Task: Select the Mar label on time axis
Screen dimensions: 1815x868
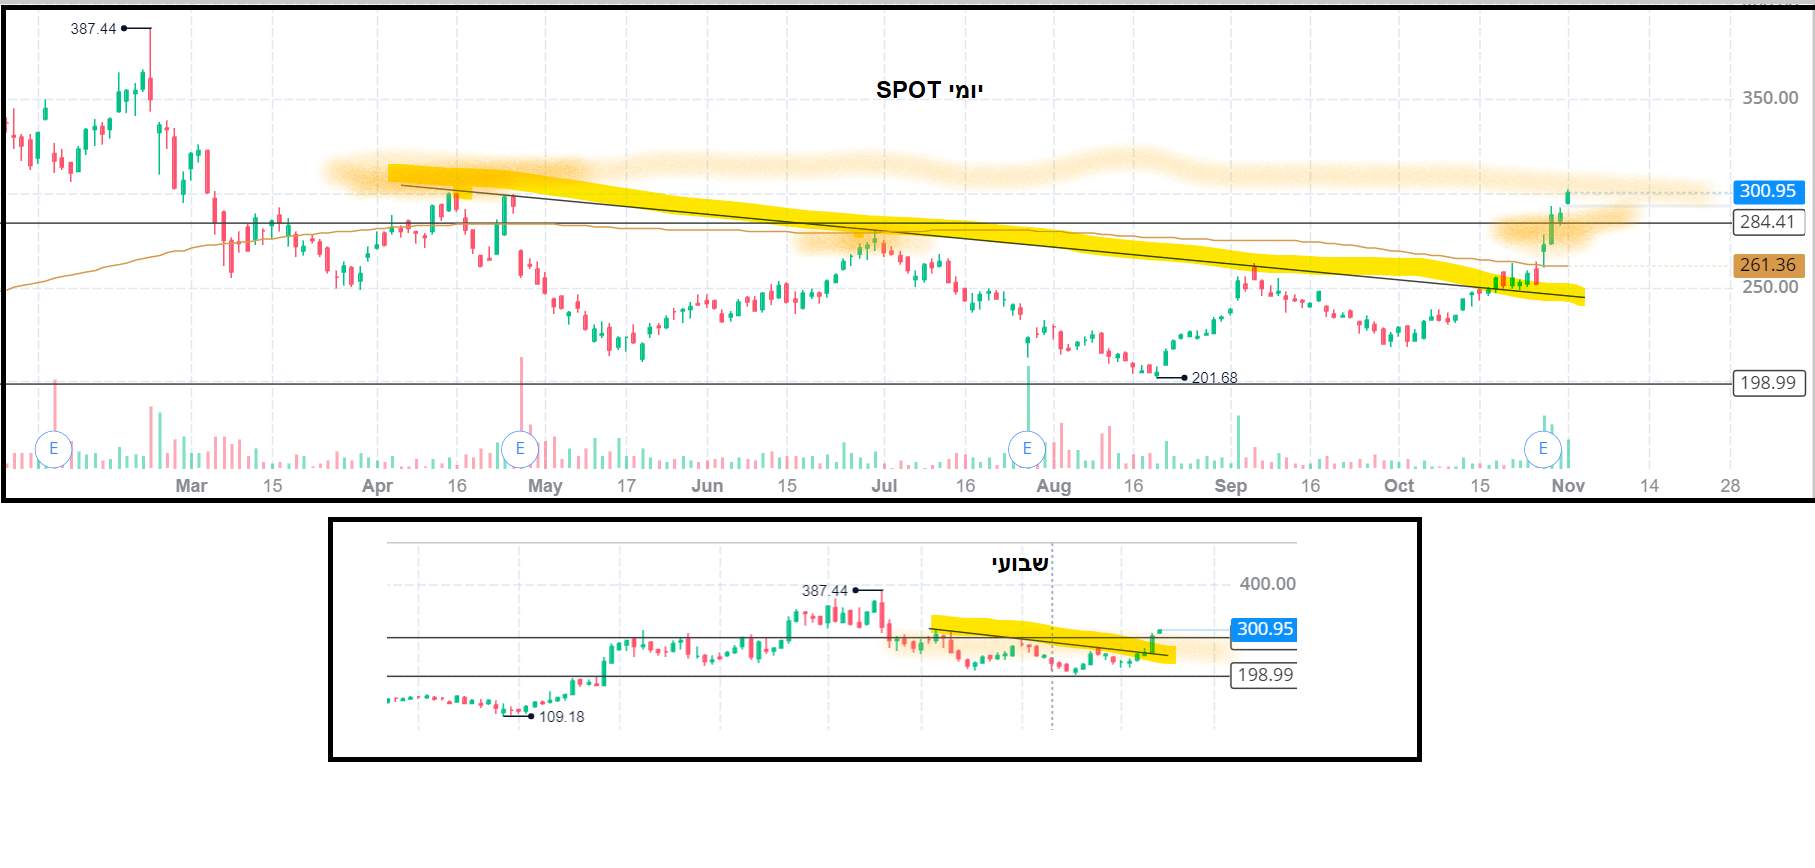Action: click(191, 486)
